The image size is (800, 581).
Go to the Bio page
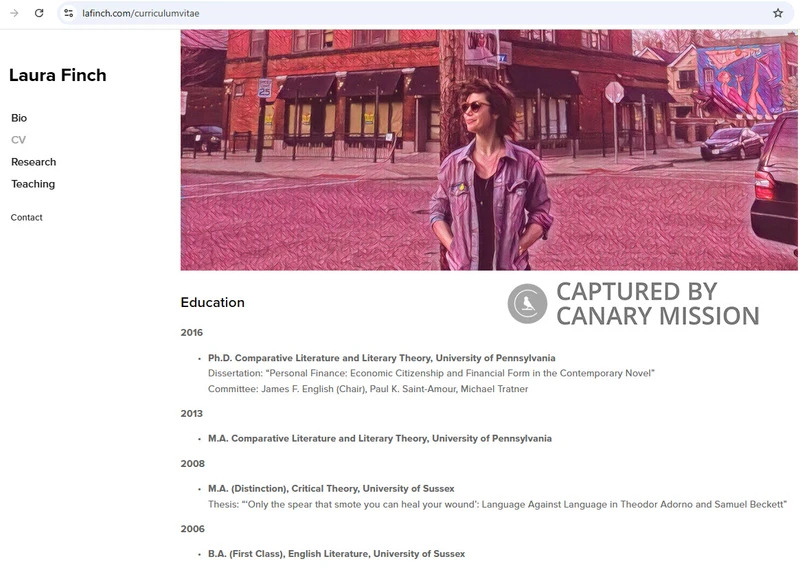coord(19,118)
